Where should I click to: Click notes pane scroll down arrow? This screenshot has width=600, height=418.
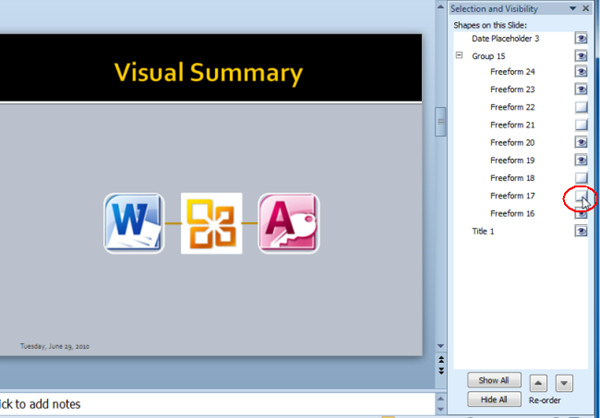click(x=440, y=410)
